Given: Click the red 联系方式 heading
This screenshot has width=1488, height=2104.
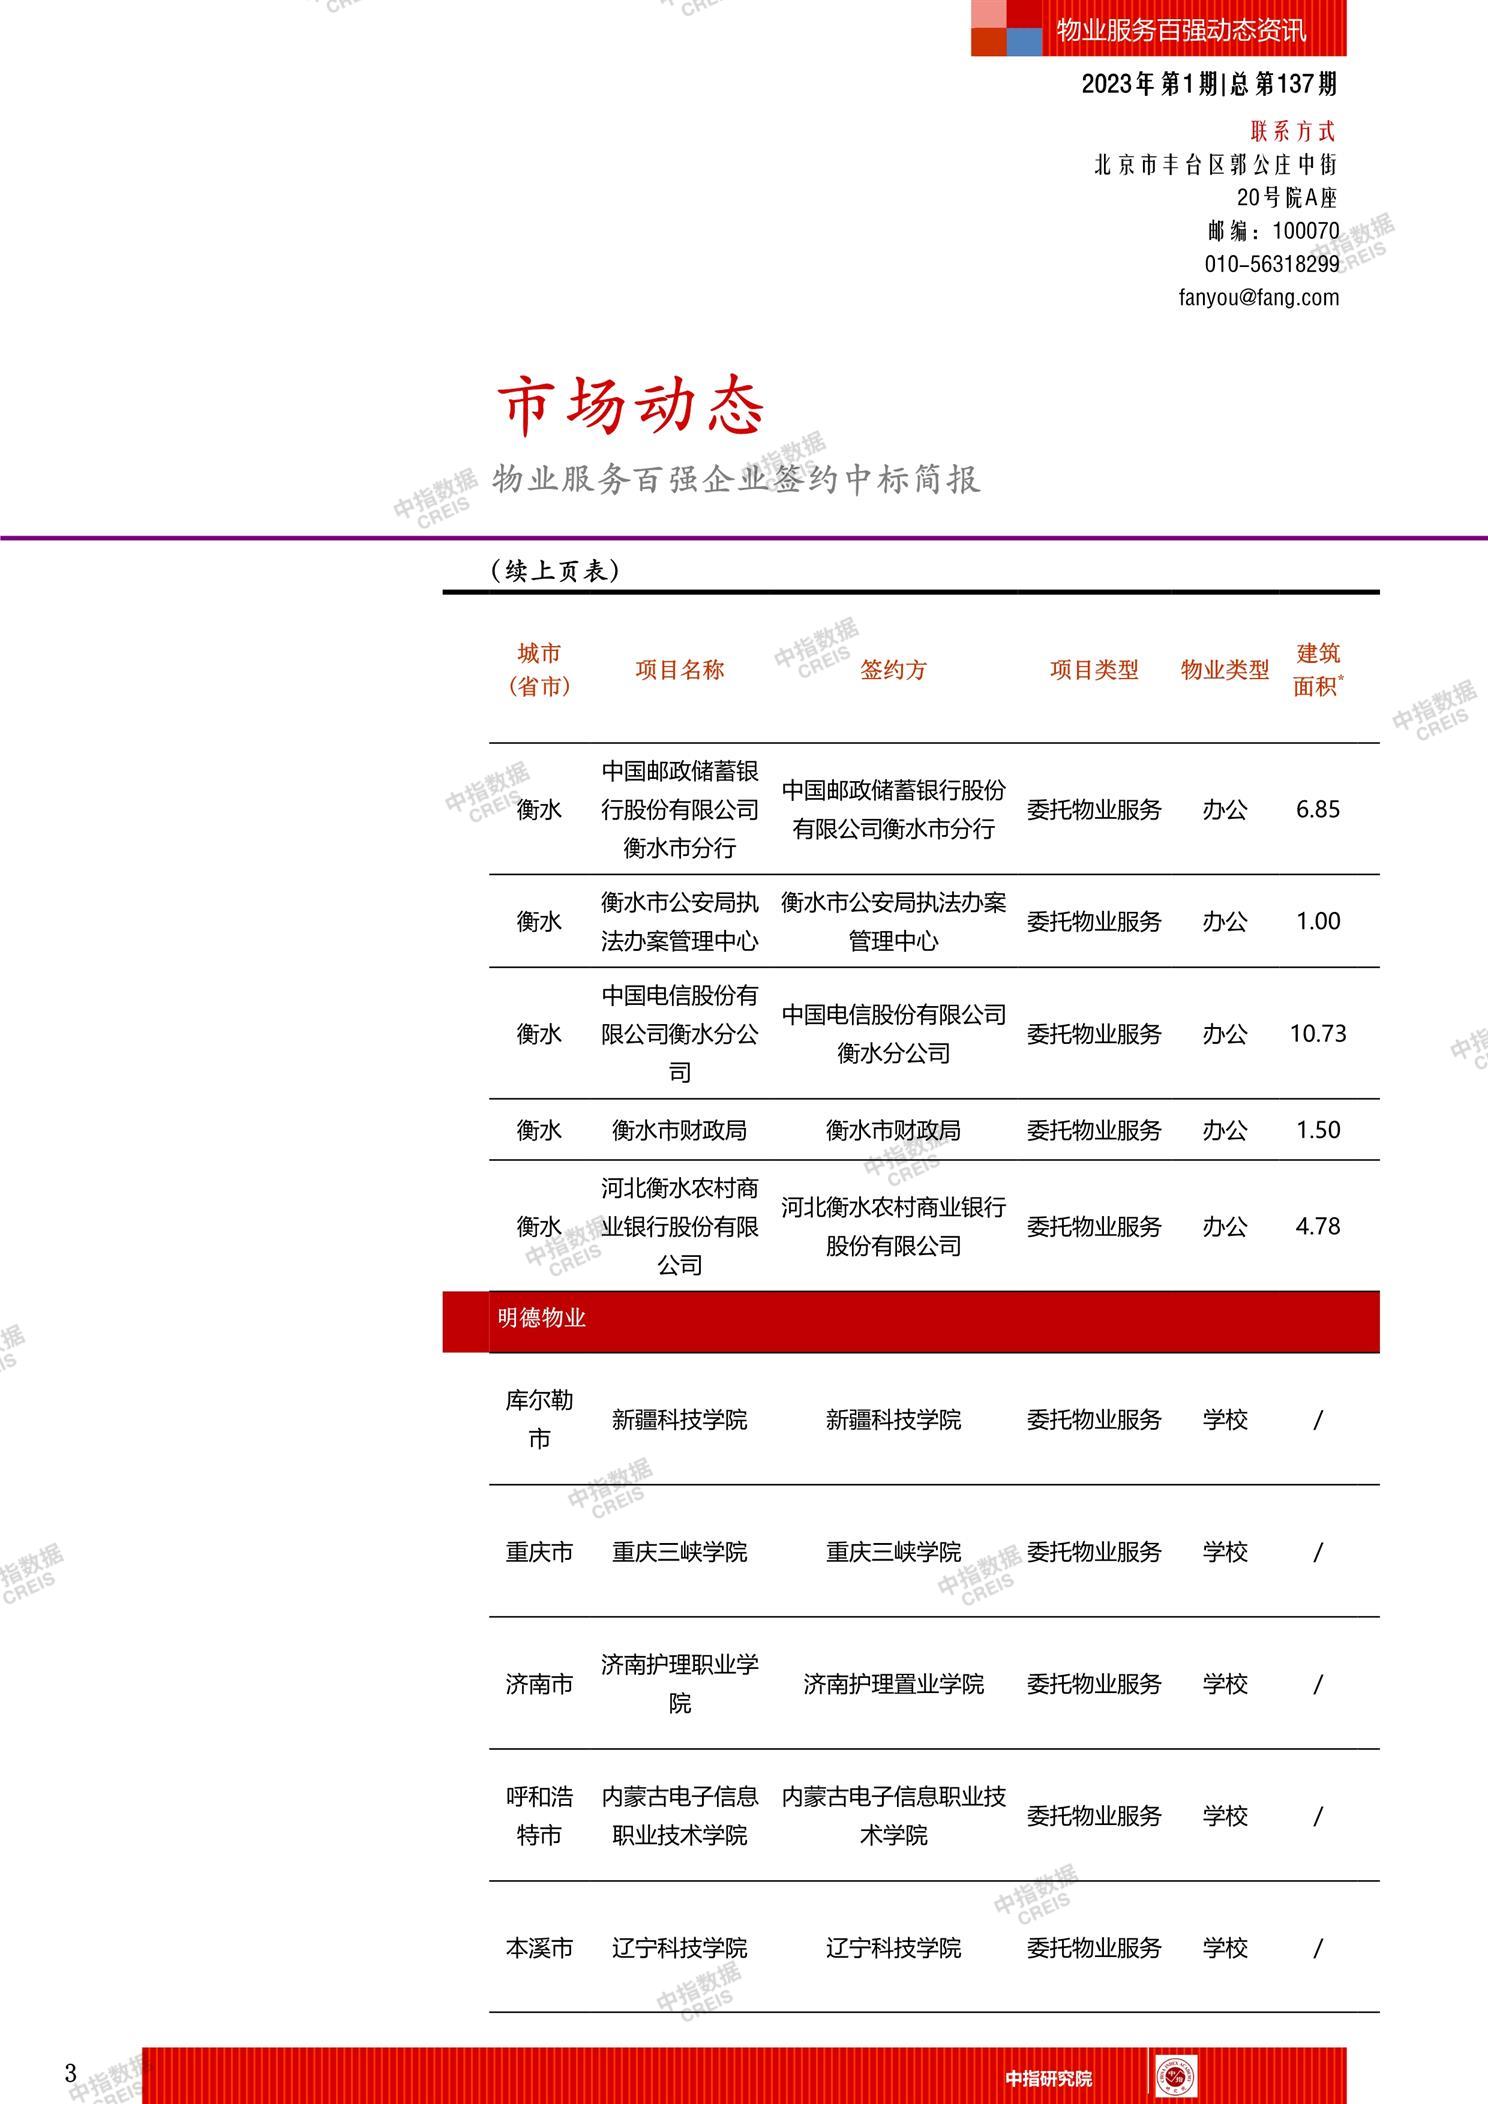Looking at the screenshot, I should pyautogui.click(x=1293, y=131).
